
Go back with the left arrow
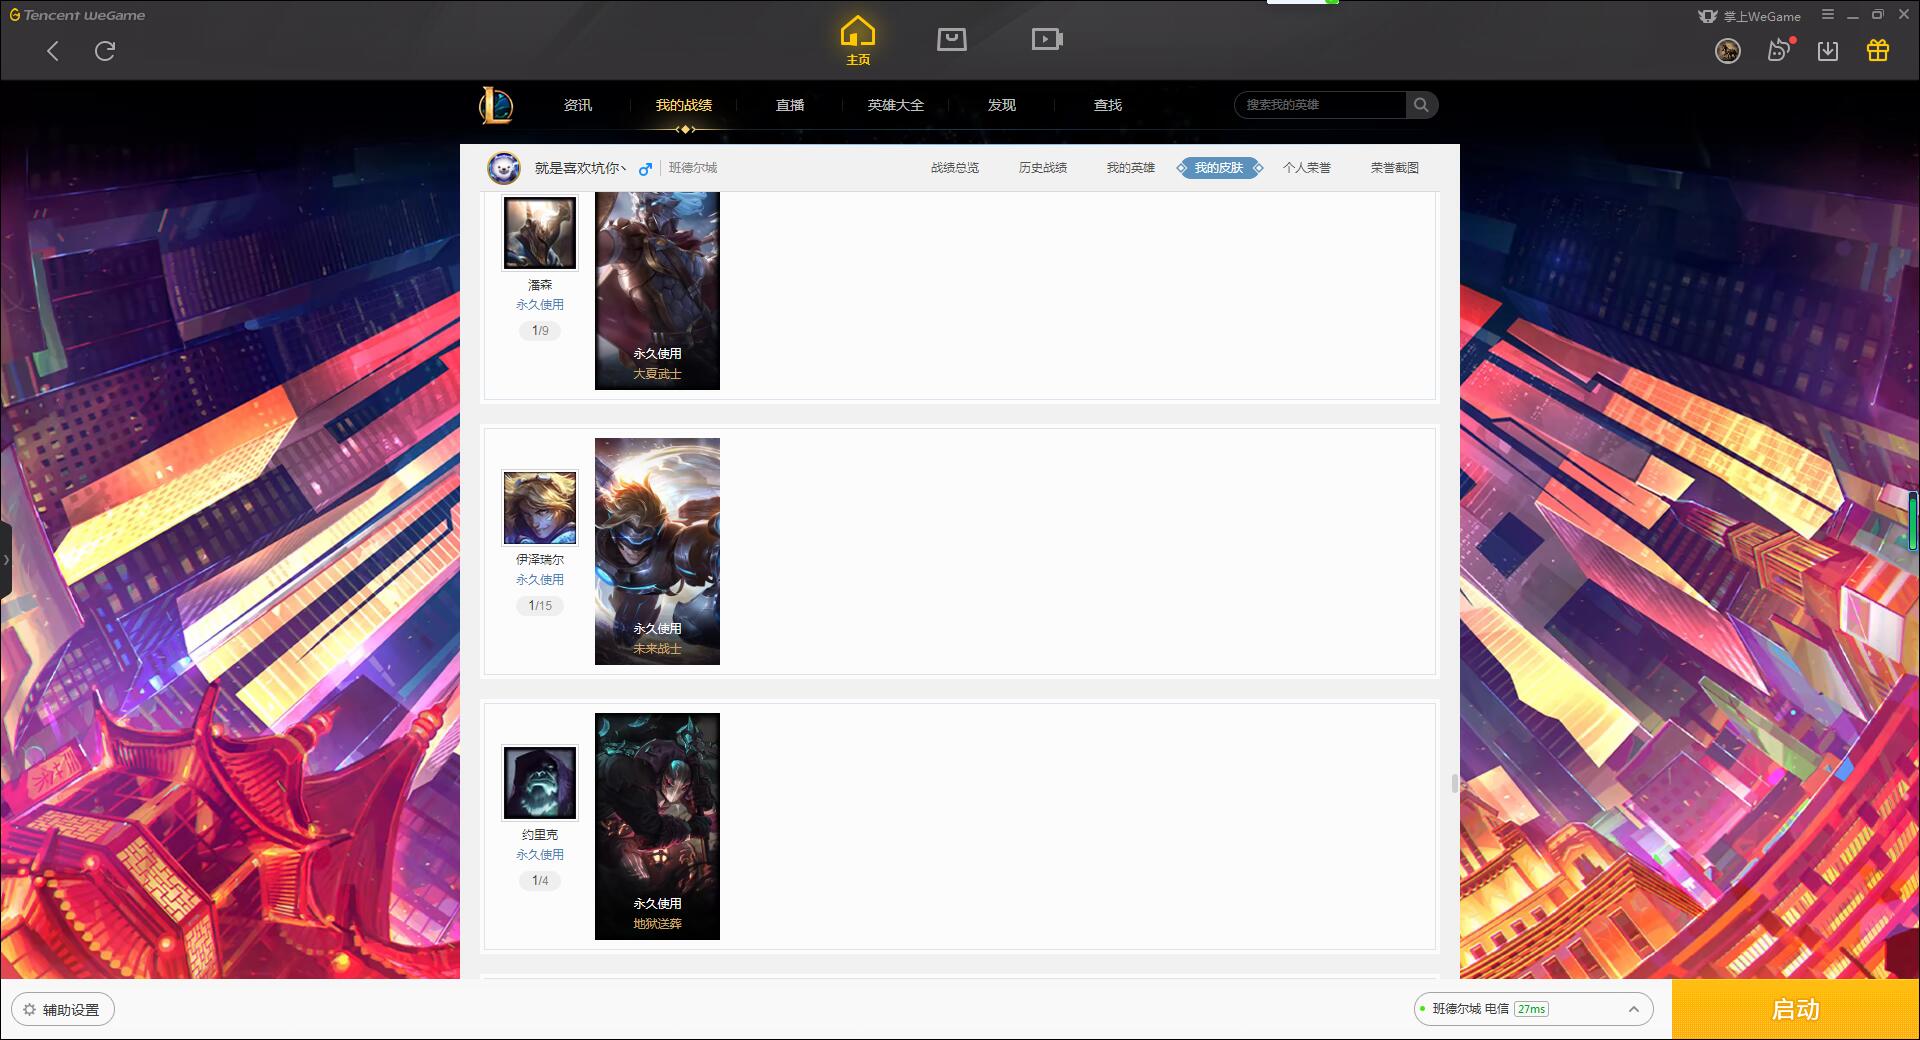click(53, 51)
